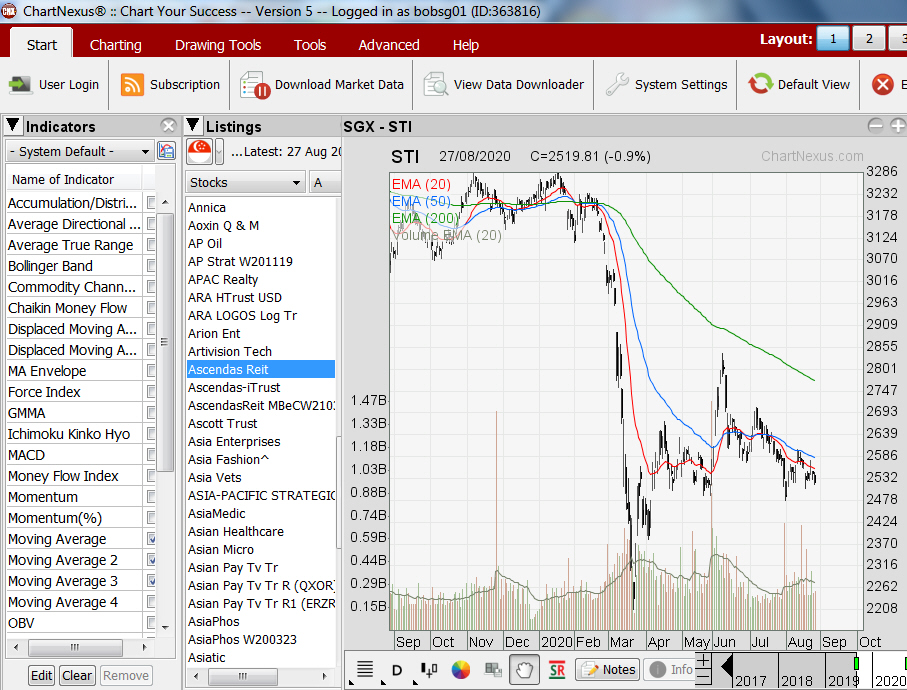Uncheck the Moving Average 3 checkbox
The image size is (907, 690).
(x=152, y=581)
